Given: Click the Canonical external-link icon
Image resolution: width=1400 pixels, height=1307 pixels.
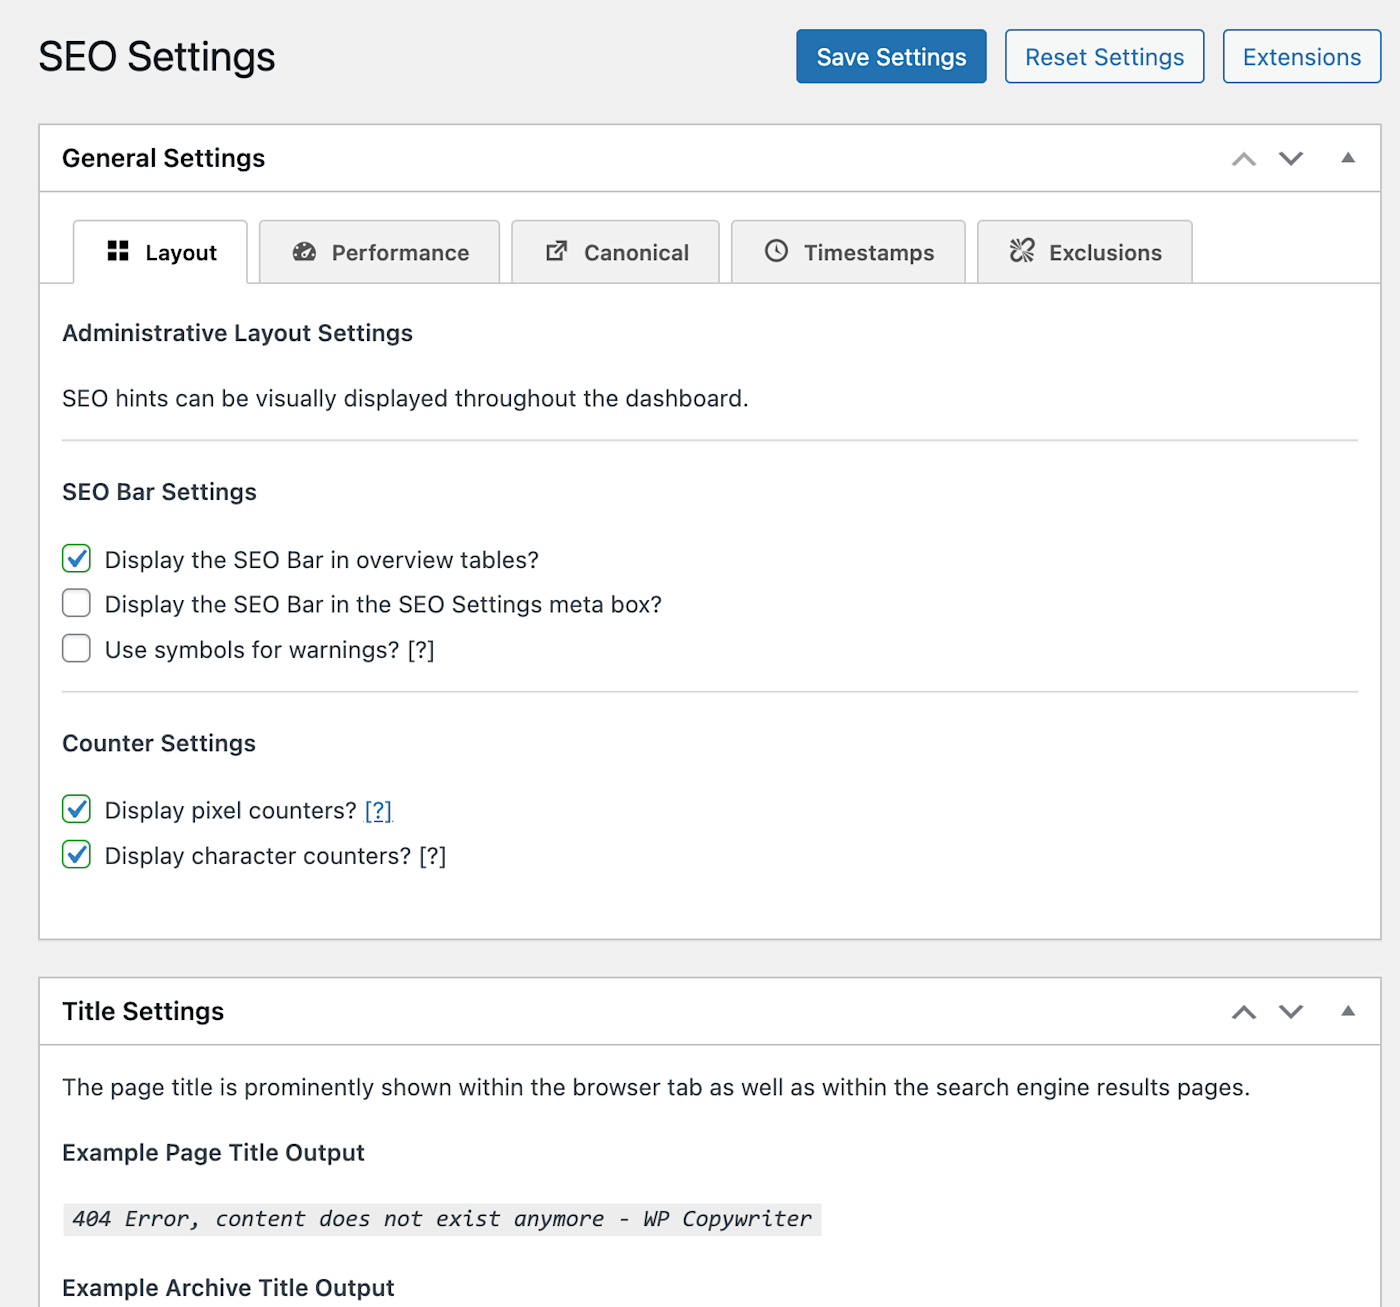Looking at the screenshot, I should pyautogui.click(x=557, y=251).
